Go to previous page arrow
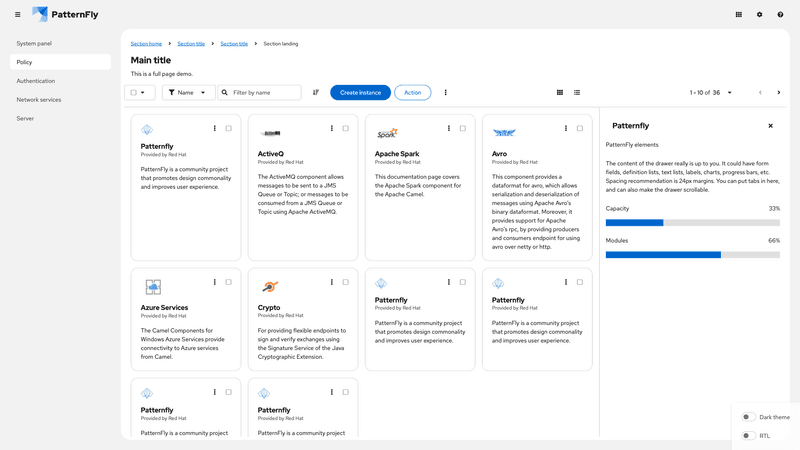Screen dimensions: 800x450 coord(760,92)
